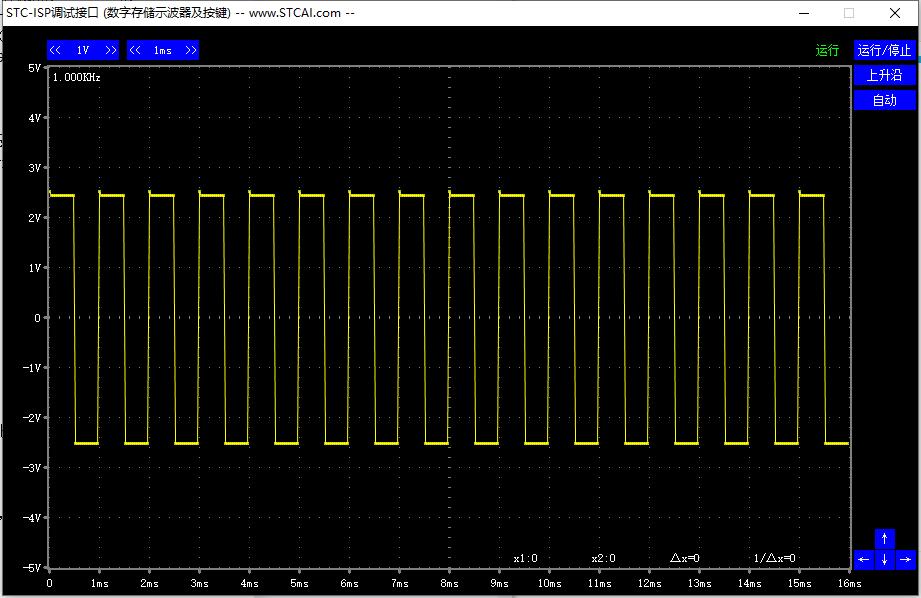
Task: Click the 5V label on vertical axis
Action: point(35,68)
